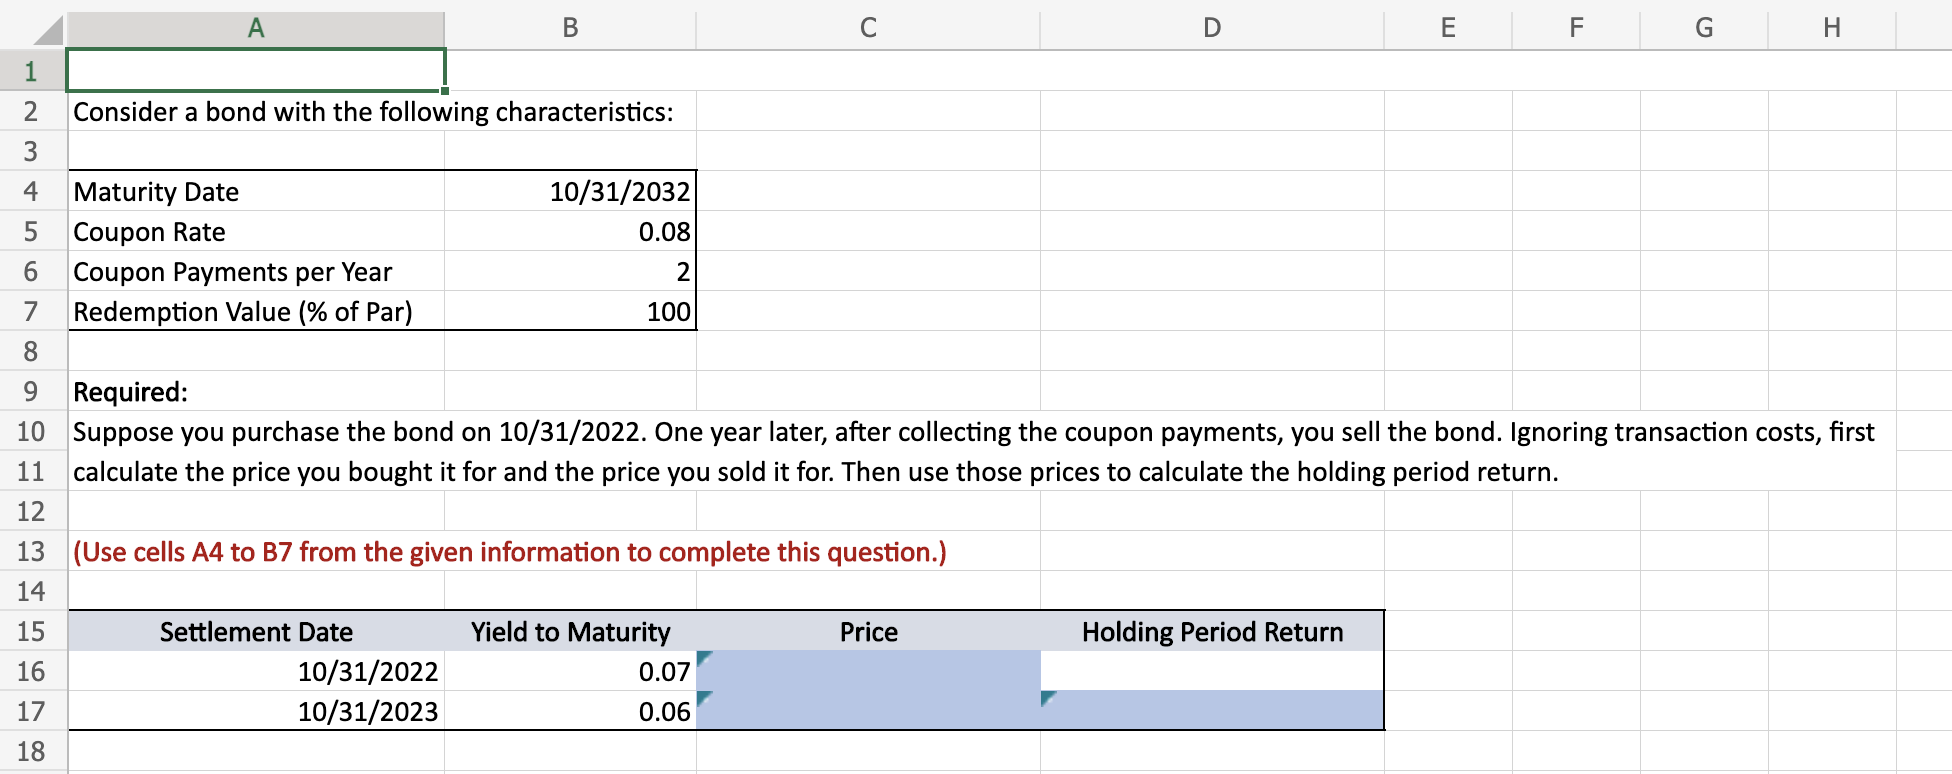Select 'Redemption Value (% of Par)' label cell
1952x774 pixels.
(x=256, y=311)
